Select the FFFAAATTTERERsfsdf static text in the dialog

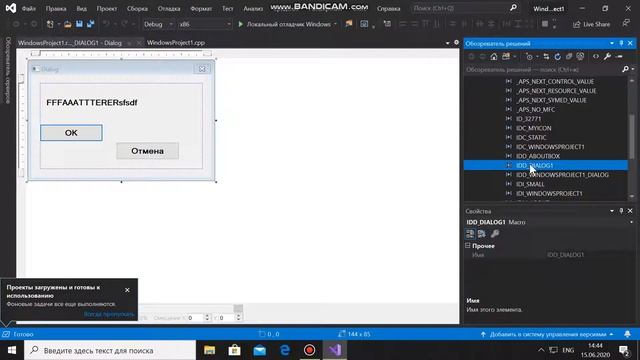92,102
